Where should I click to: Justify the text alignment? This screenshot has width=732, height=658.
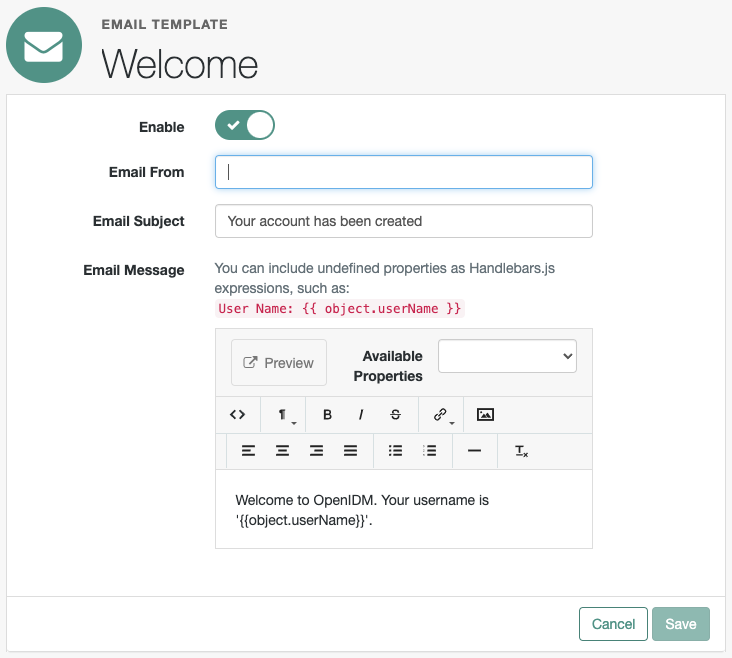coord(350,451)
